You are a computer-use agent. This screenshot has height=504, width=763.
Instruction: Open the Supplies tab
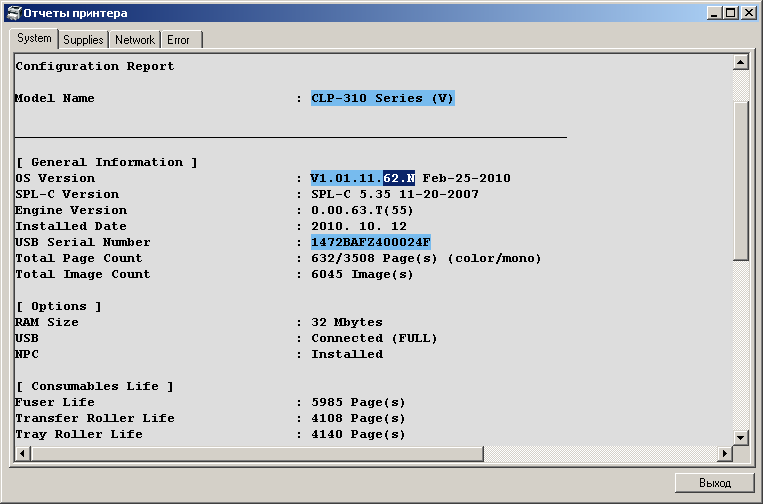(83, 40)
